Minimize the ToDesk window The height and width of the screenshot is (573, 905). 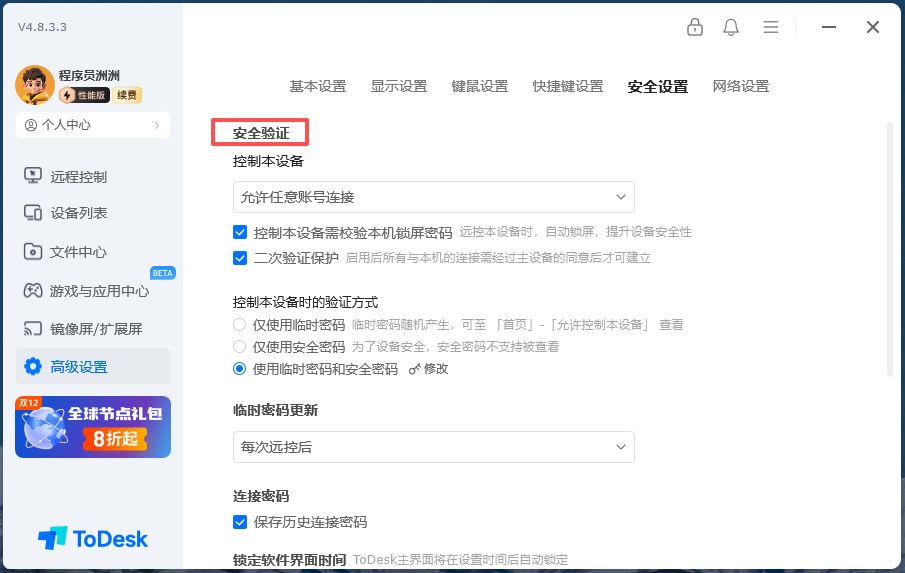(829, 27)
